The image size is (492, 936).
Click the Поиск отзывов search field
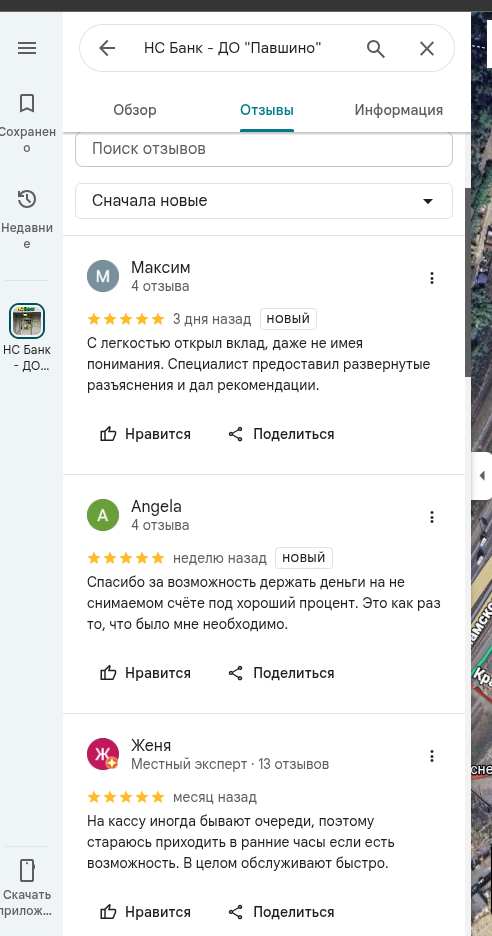[263, 149]
